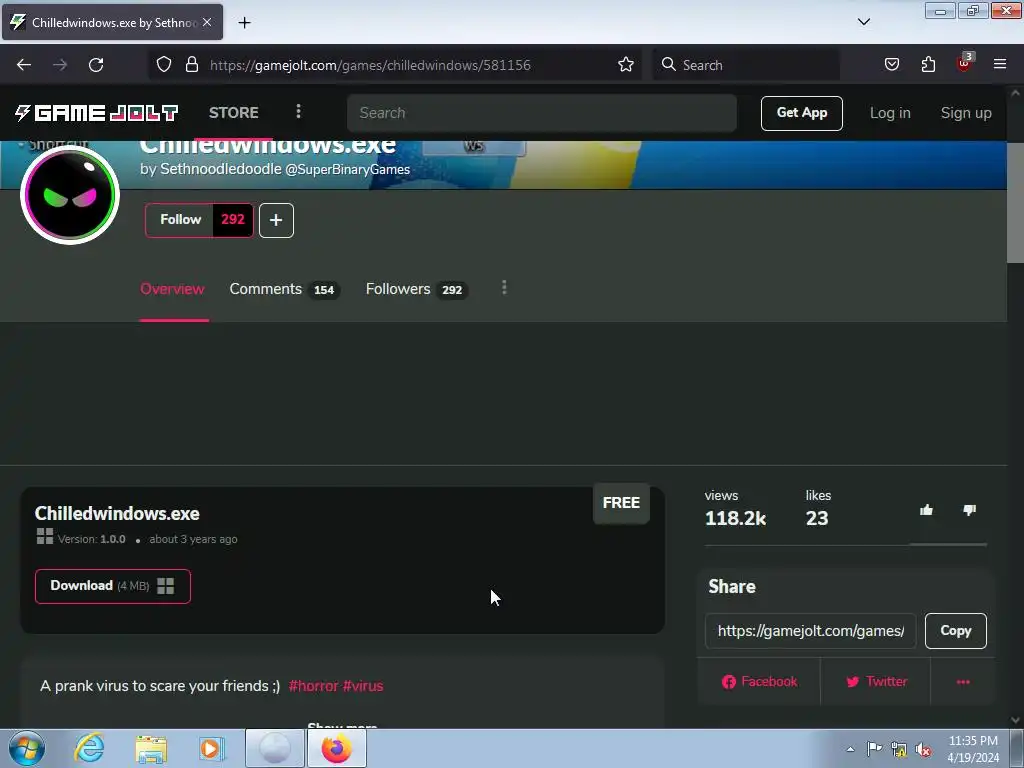
Task: Open the Log in link
Action: pos(889,113)
